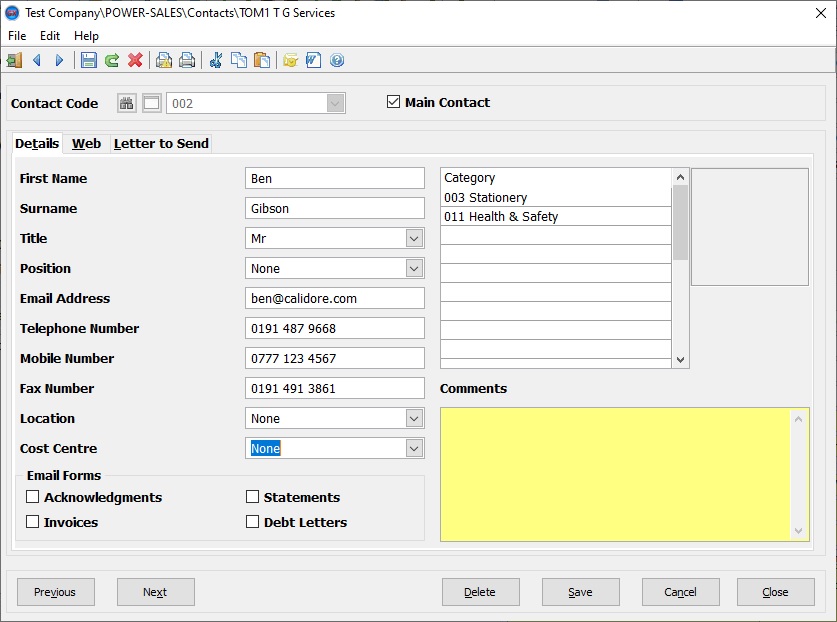Expand the Title dropdown showing Mr
This screenshot has height=622, width=837.
pyautogui.click(x=414, y=239)
